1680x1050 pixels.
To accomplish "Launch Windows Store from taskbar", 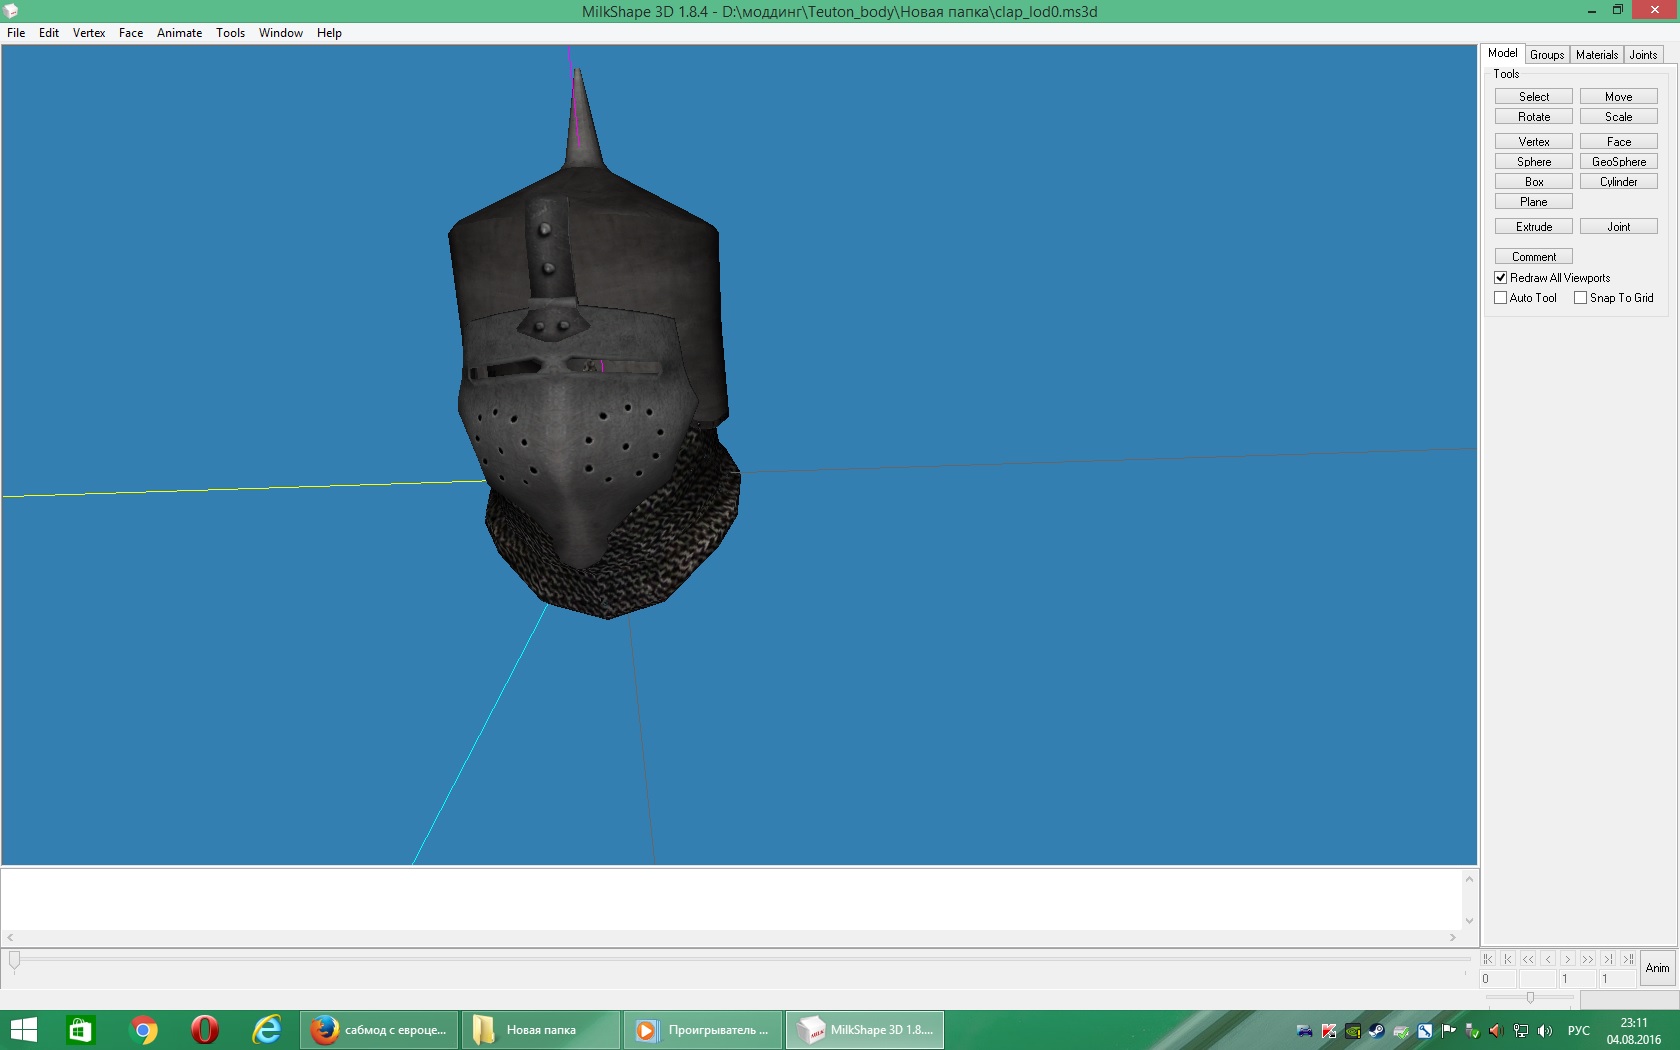I will coord(80,1030).
